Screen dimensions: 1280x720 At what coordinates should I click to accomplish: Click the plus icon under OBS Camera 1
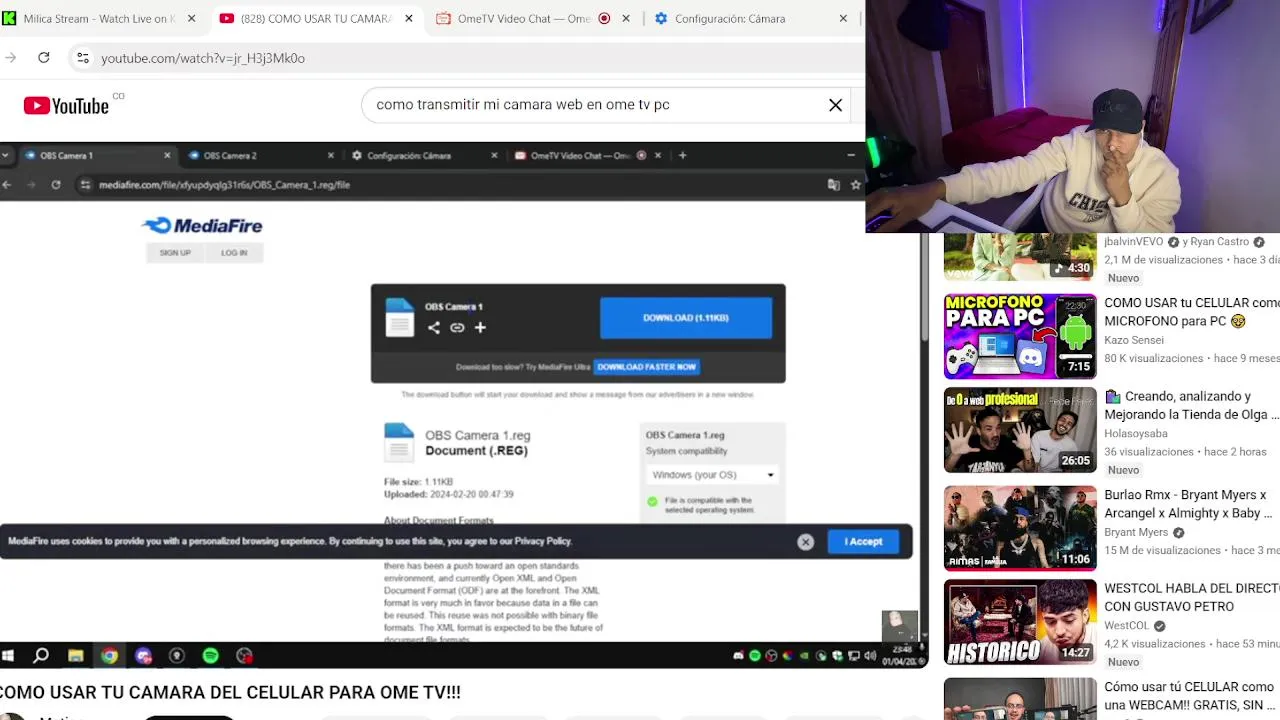480,327
